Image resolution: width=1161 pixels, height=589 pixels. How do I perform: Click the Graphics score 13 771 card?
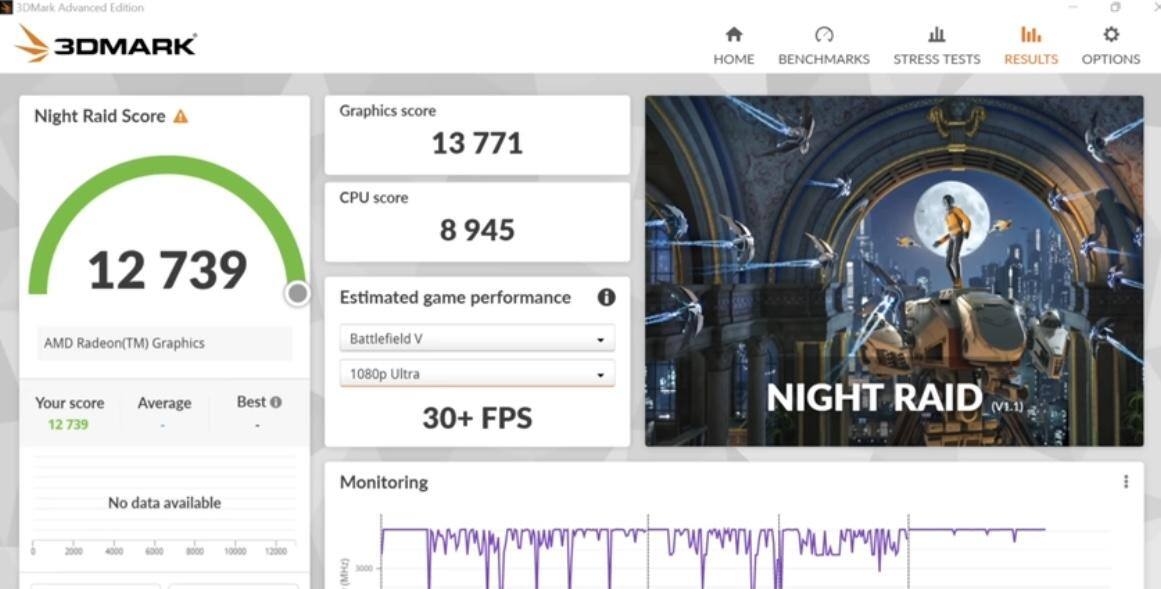point(477,135)
